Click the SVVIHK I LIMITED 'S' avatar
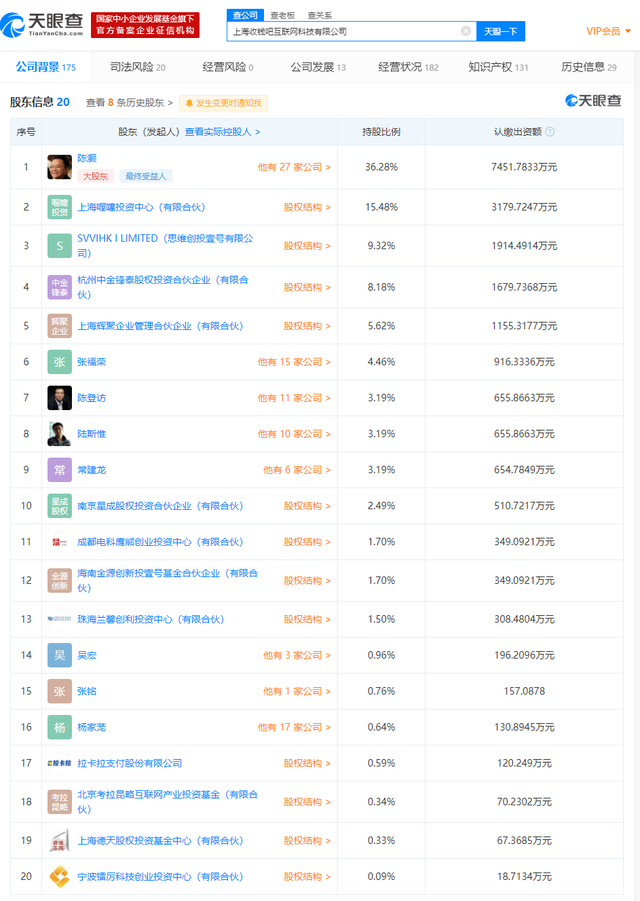 pos(60,246)
